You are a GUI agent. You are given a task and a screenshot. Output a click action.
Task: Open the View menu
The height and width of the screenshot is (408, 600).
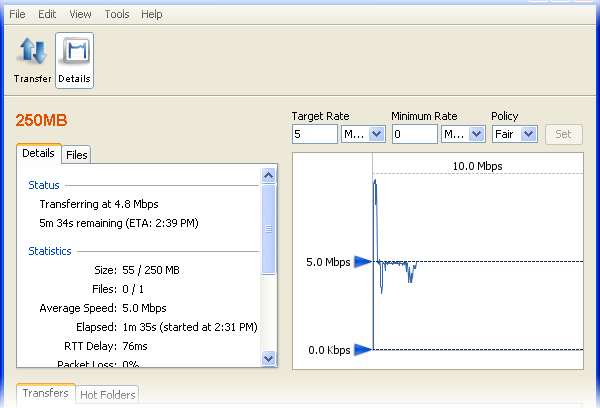(x=81, y=15)
